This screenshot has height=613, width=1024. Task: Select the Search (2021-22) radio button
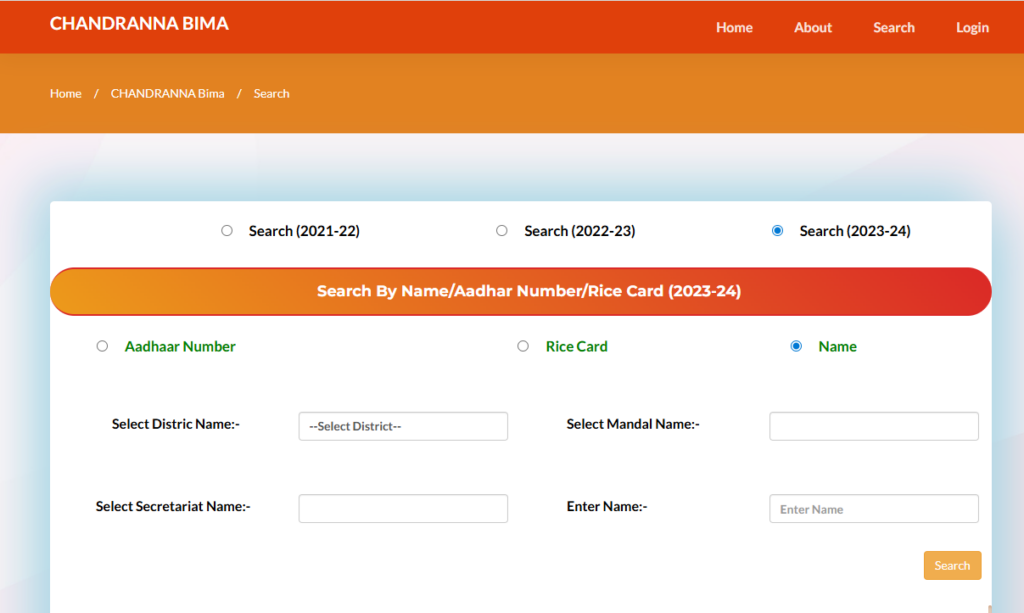click(x=227, y=231)
